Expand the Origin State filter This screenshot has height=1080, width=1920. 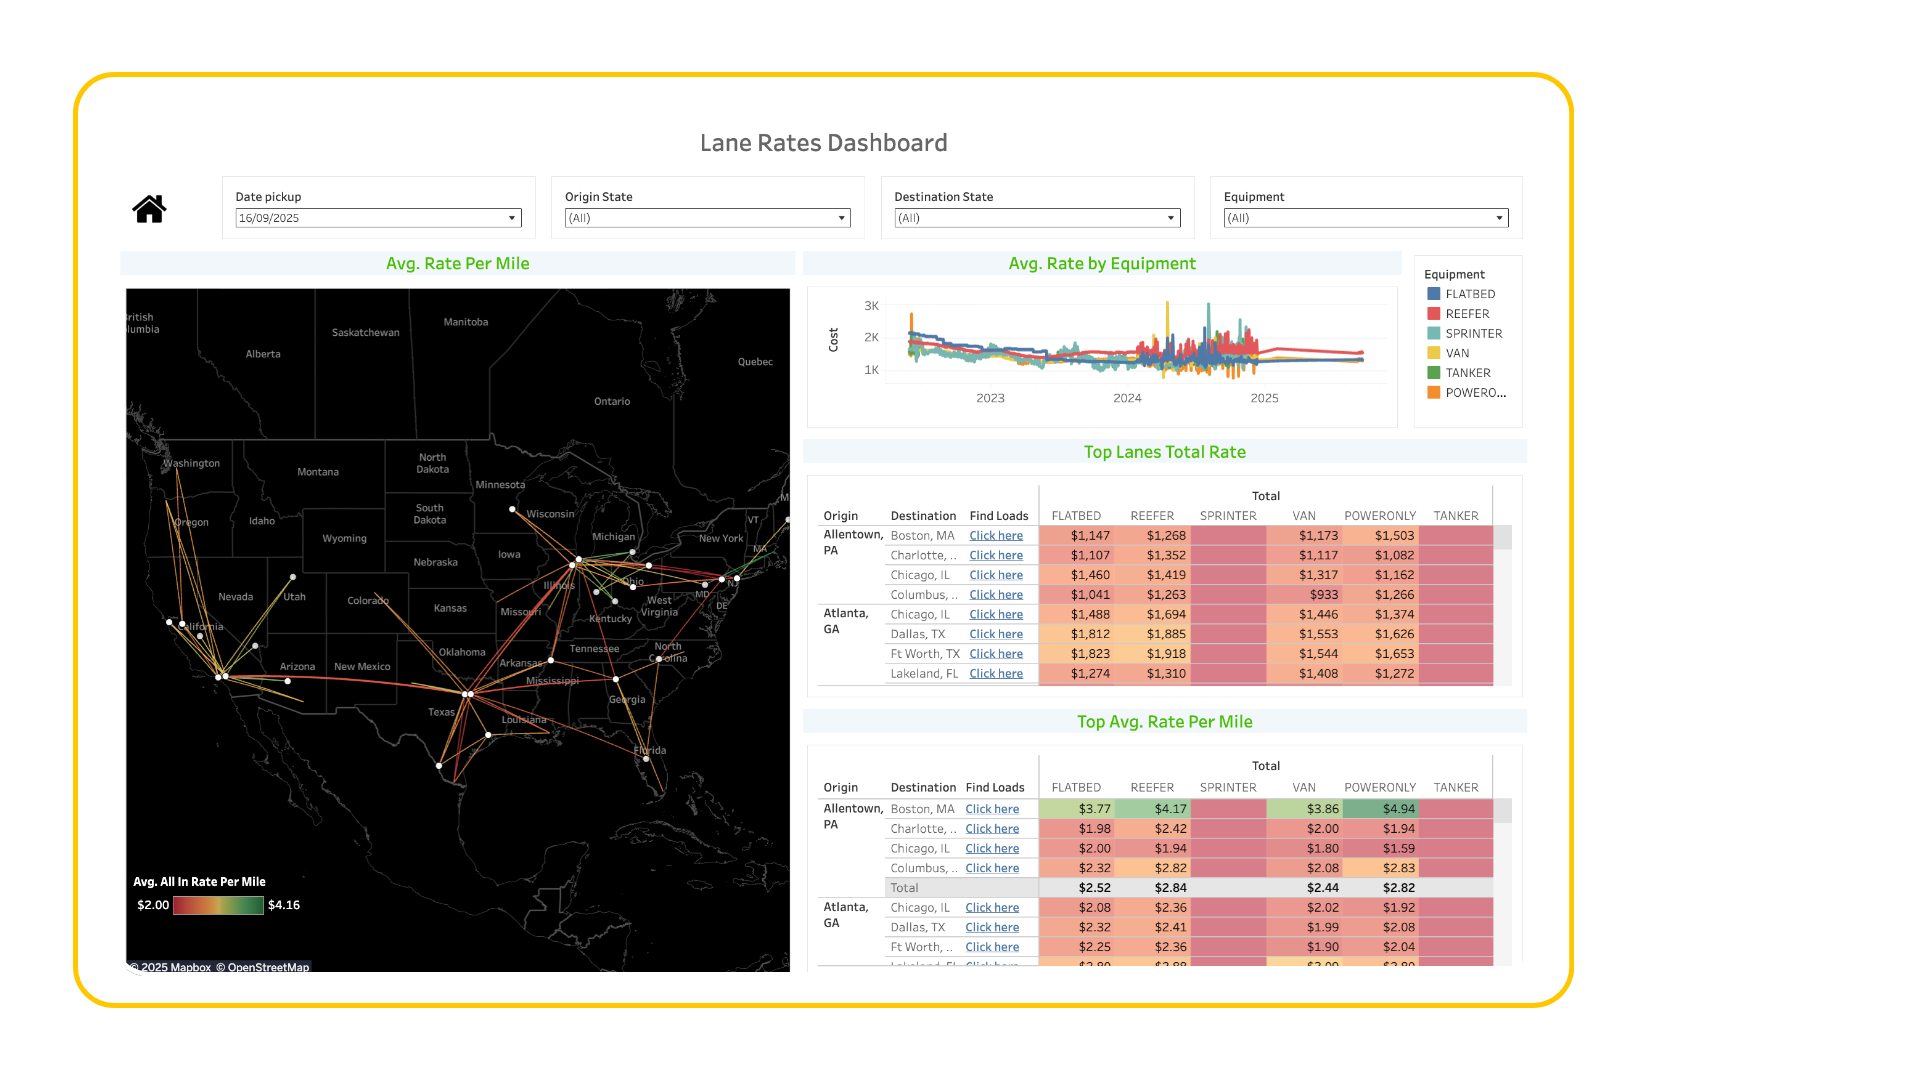coord(707,218)
